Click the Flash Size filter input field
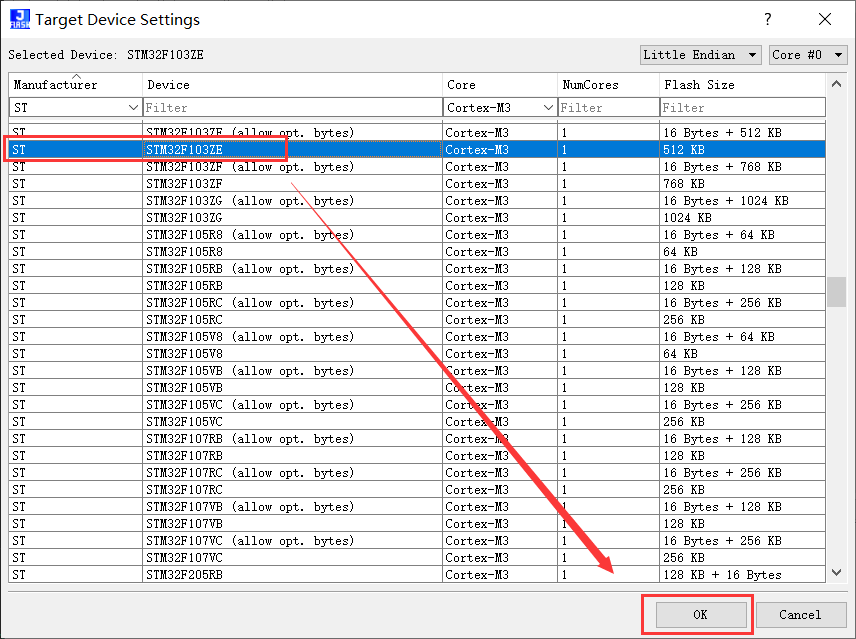 [742, 108]
